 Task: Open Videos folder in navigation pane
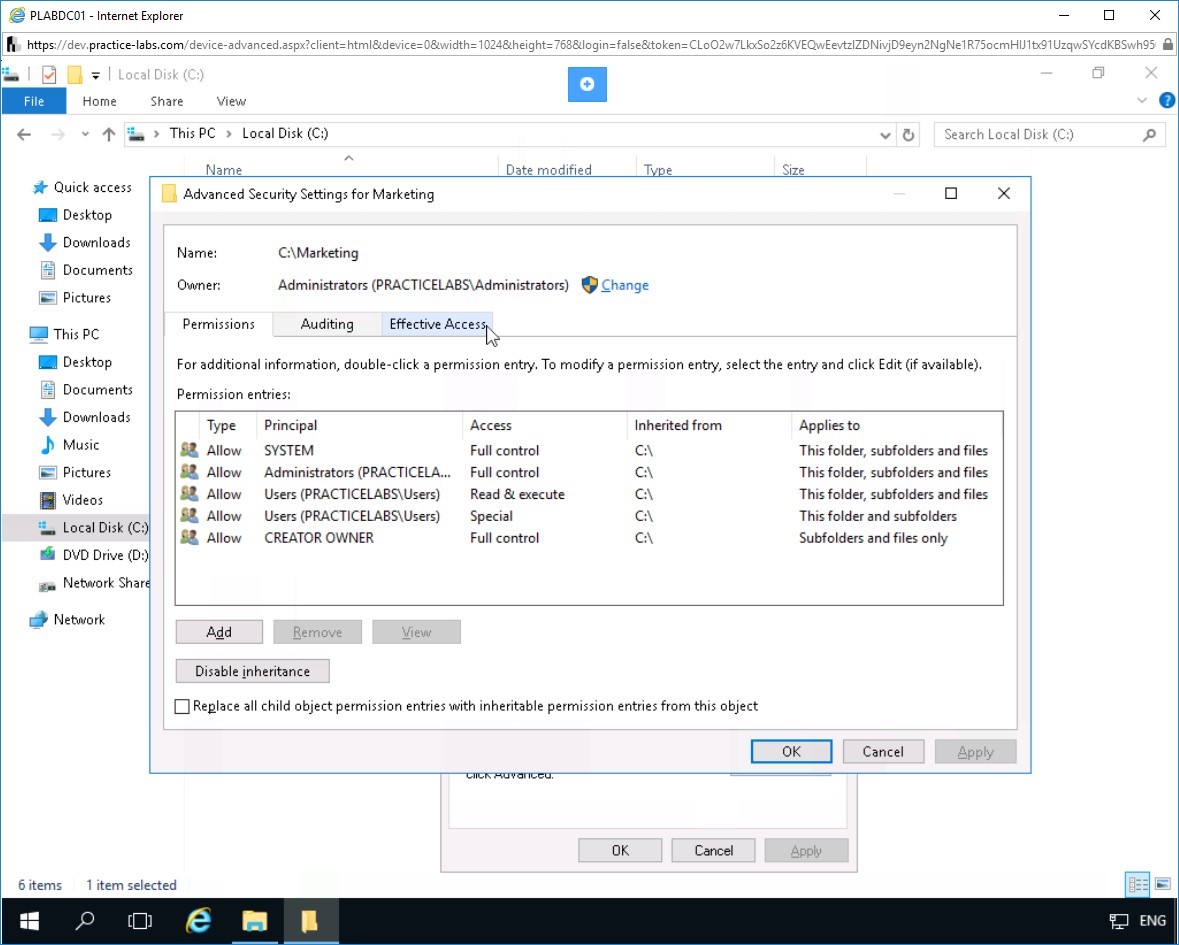pos(82,500)
